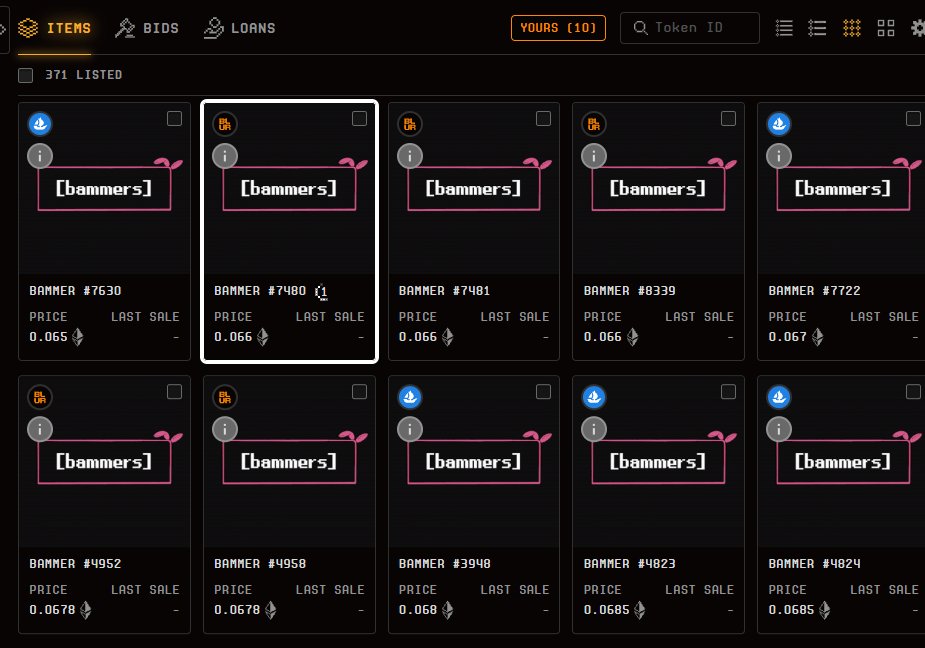Focus the Token ID search field
This screenshot has height=648, width=925.
[x=690, y=28]
